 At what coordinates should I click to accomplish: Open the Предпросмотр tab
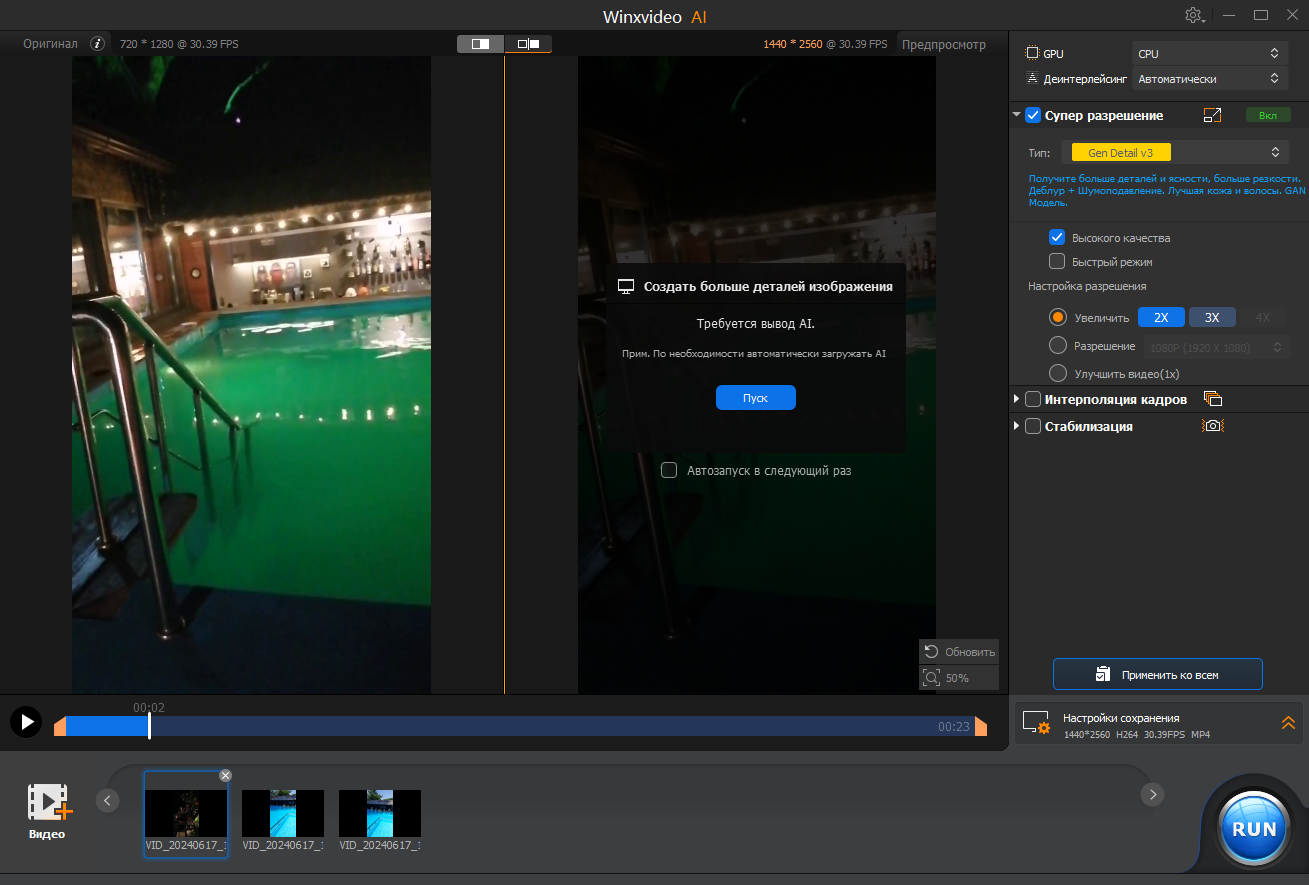click(943, 44)
